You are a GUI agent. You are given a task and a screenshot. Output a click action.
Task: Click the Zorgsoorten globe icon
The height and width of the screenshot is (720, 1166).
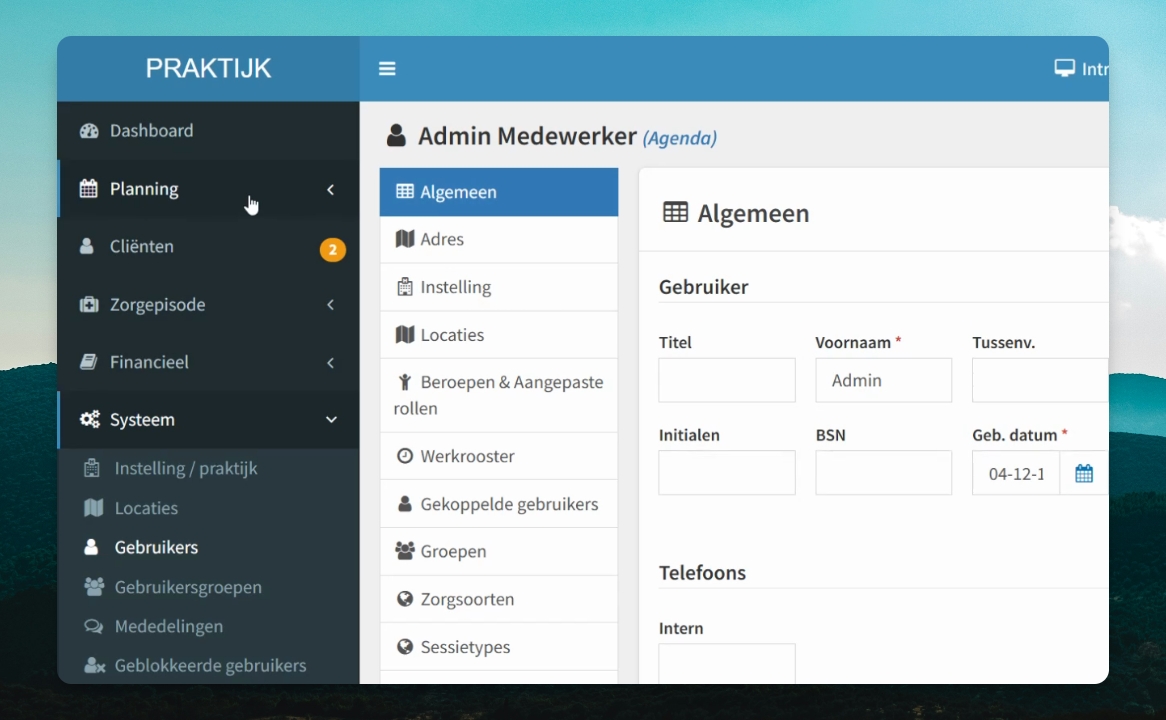[405, 599]
